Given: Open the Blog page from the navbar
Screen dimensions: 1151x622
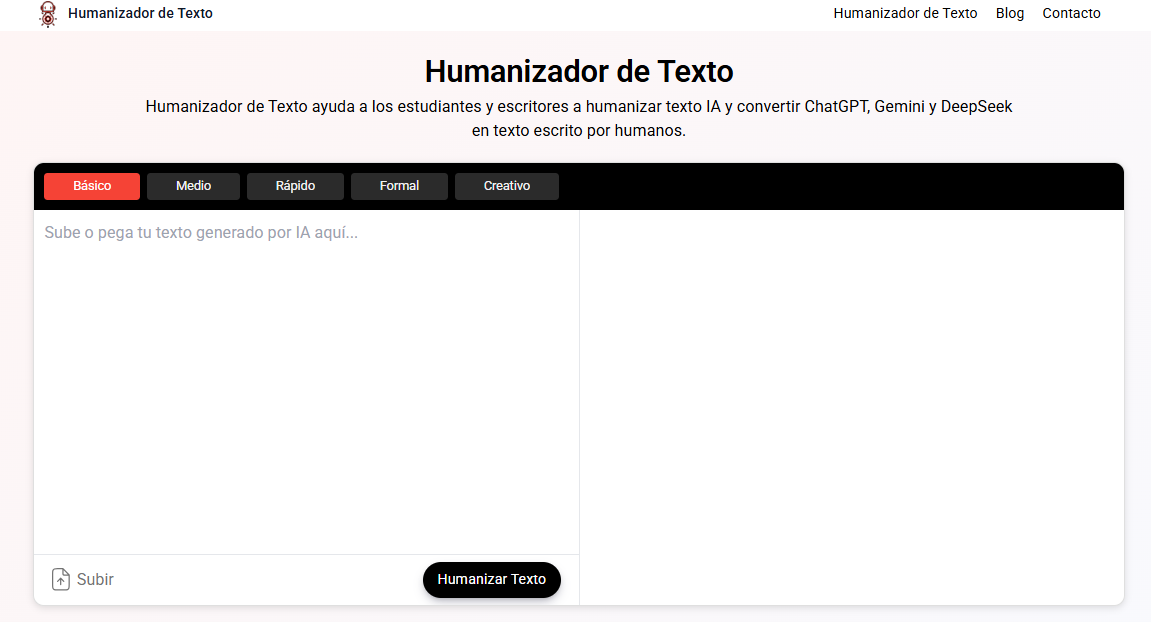Looking at the screenshot, I should (x=1009, y=13).
